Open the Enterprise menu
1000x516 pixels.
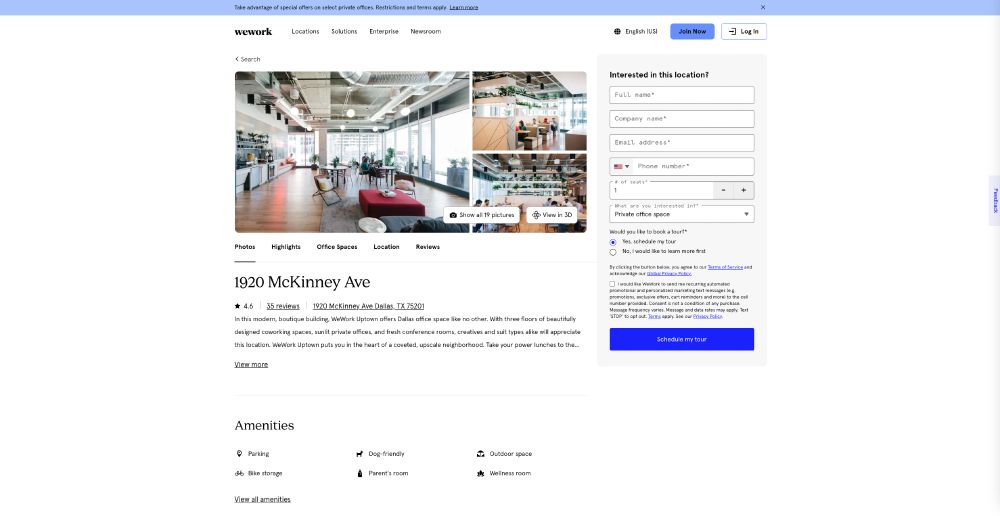coord(384,31)
